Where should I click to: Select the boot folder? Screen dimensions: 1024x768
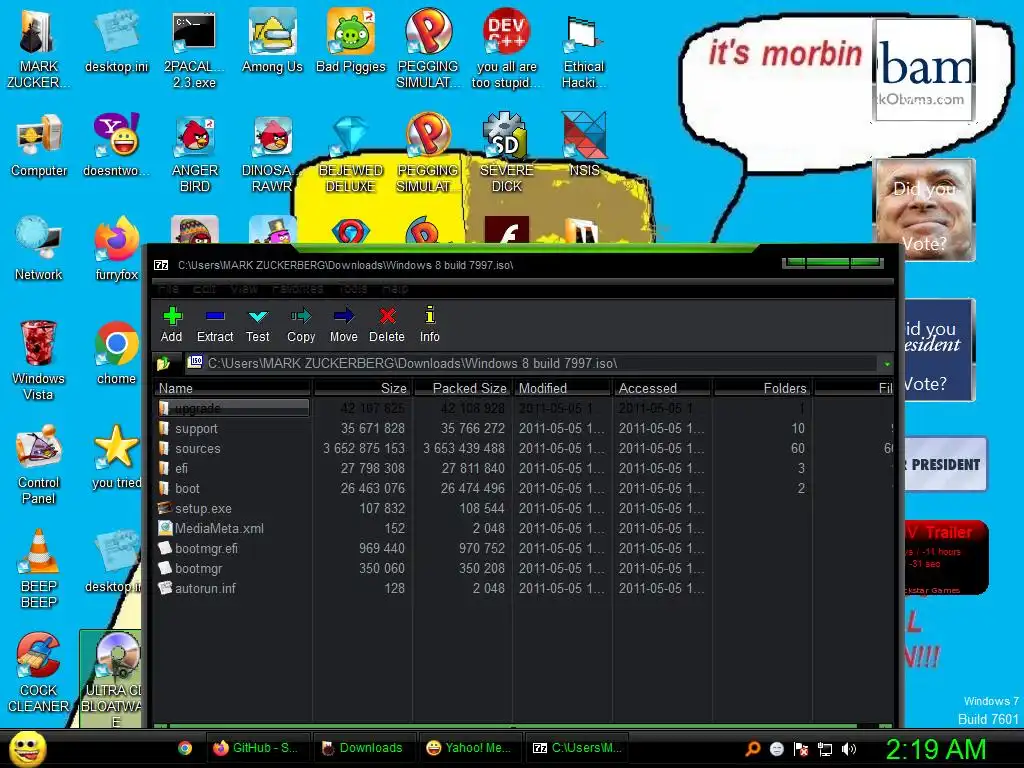187,488
